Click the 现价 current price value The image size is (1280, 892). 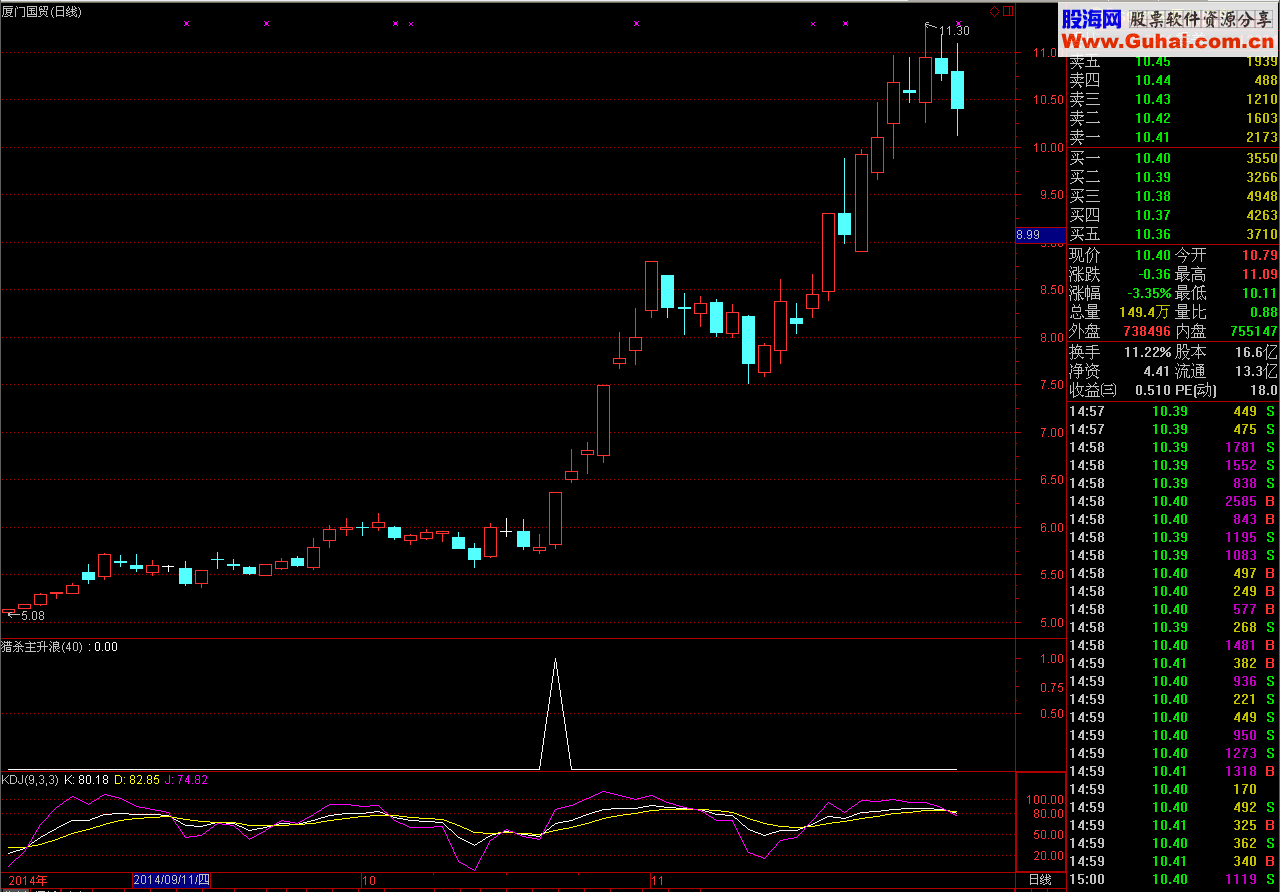(1153, 255)
